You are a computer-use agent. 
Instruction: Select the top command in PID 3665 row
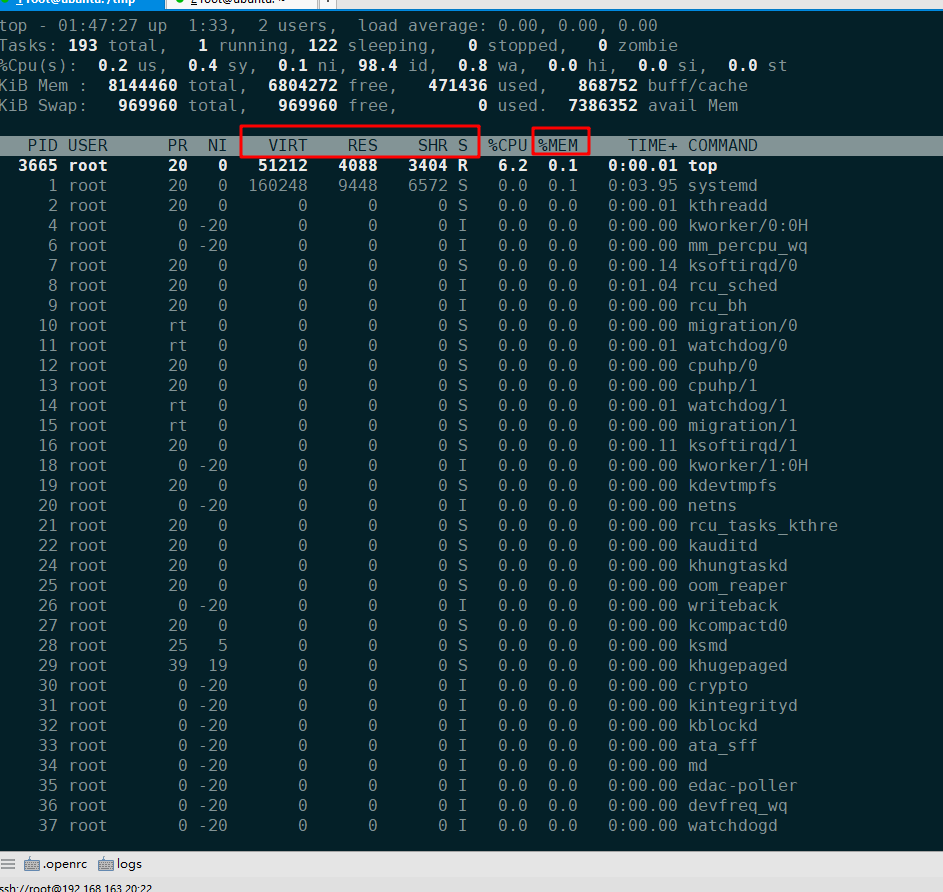click(702, 165)
